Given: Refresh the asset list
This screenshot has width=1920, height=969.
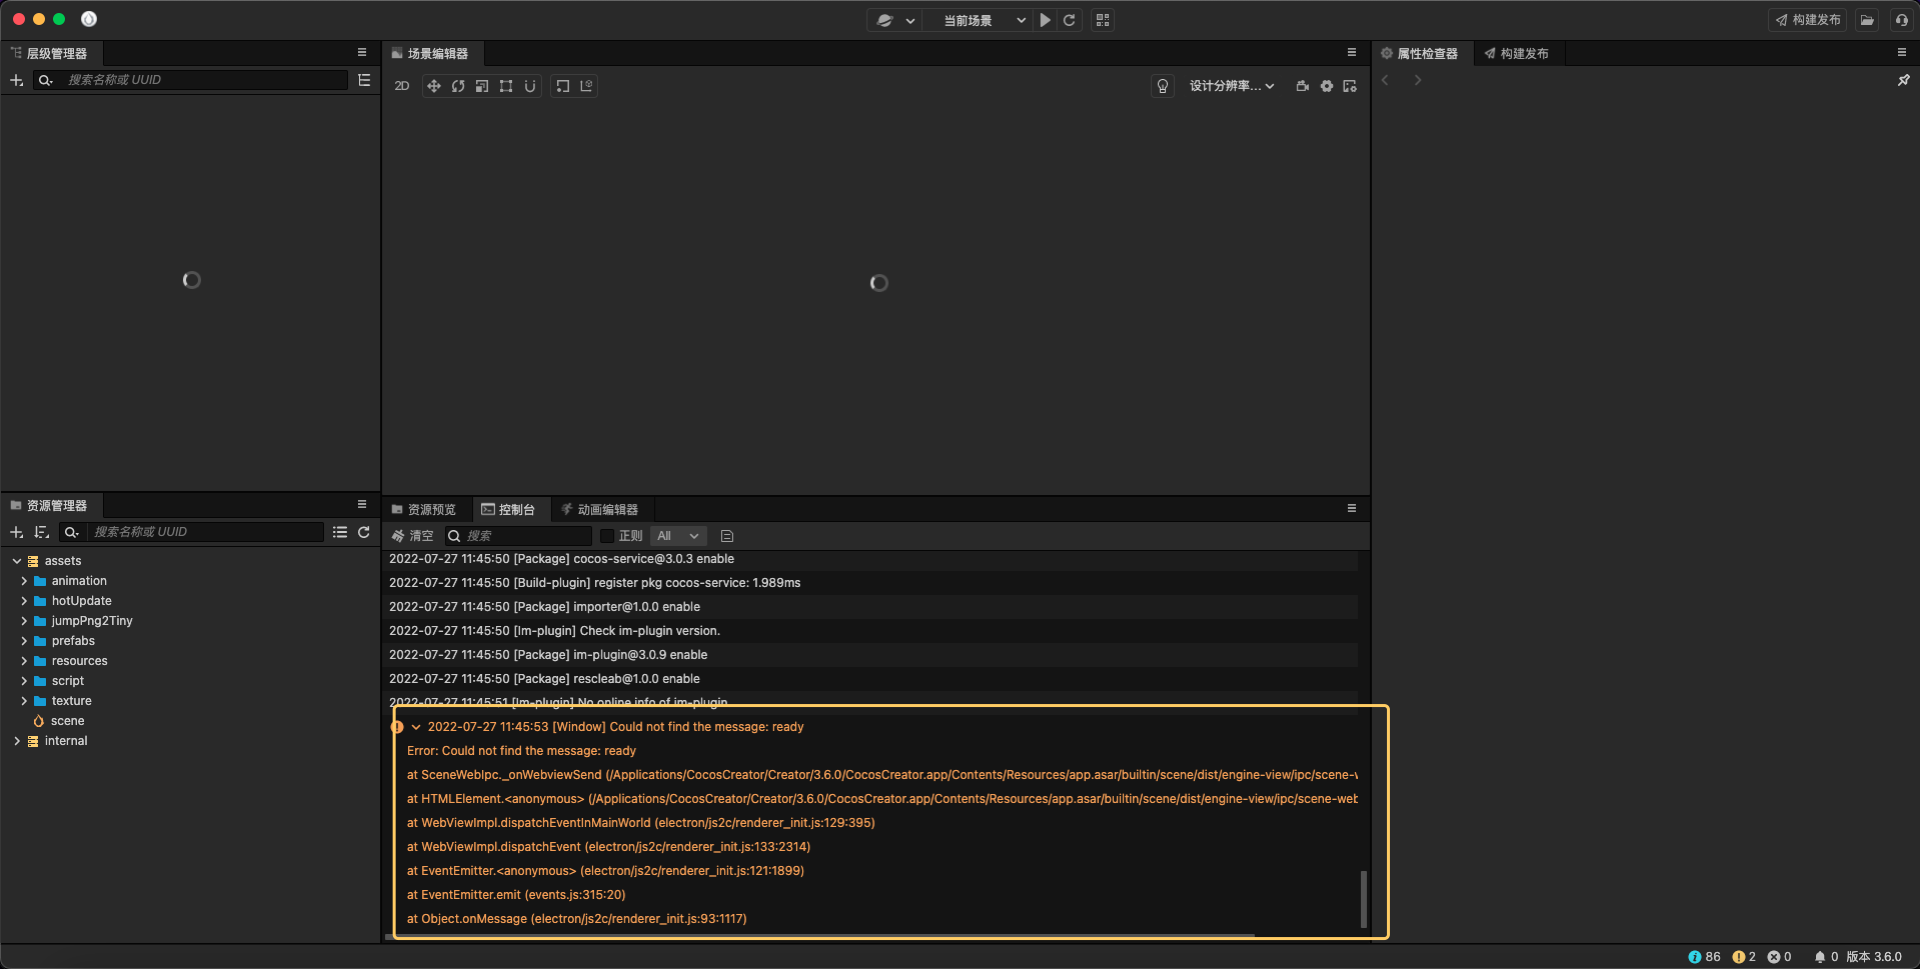Looking at the screenshot, I should [x=364, y=532].
